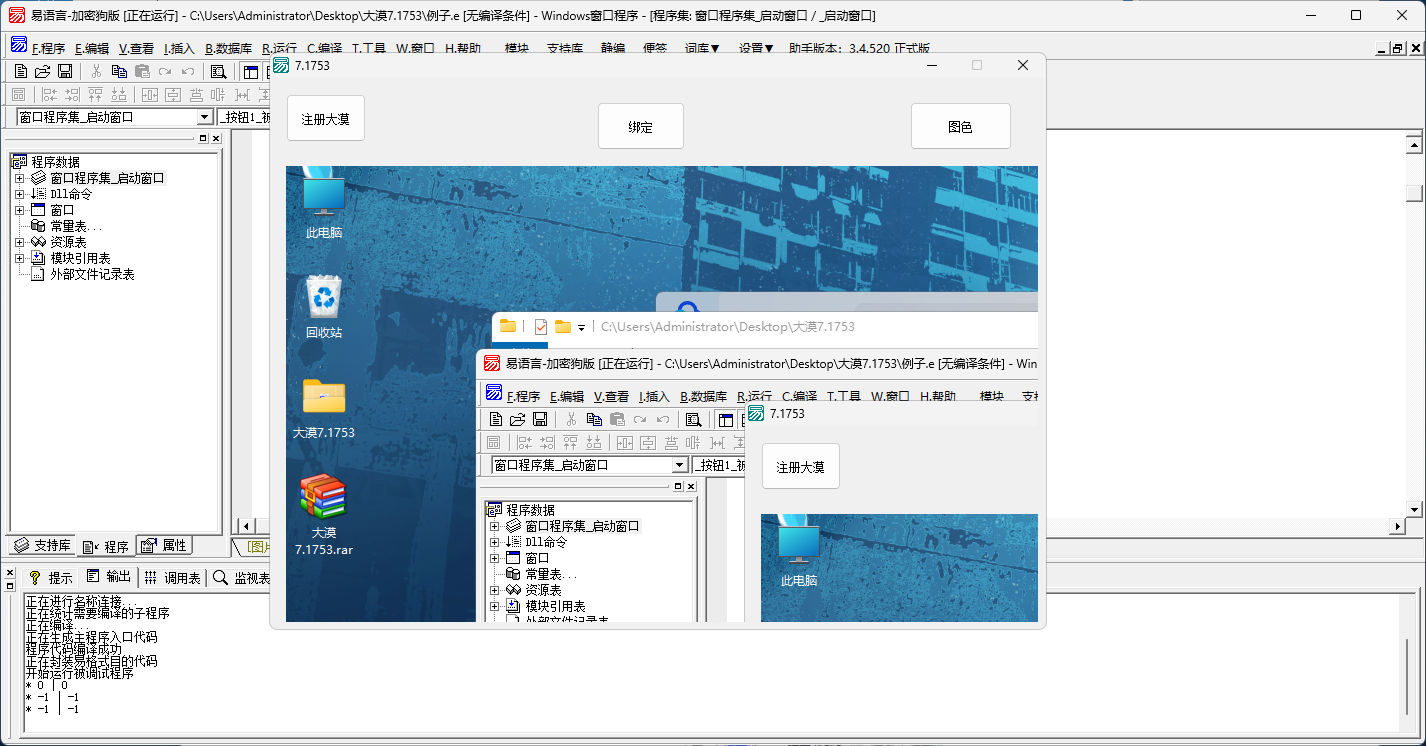This screenshot has height=746, width=1426.
Task: Click the Save floppy disk icon
Action: [65, 71]
